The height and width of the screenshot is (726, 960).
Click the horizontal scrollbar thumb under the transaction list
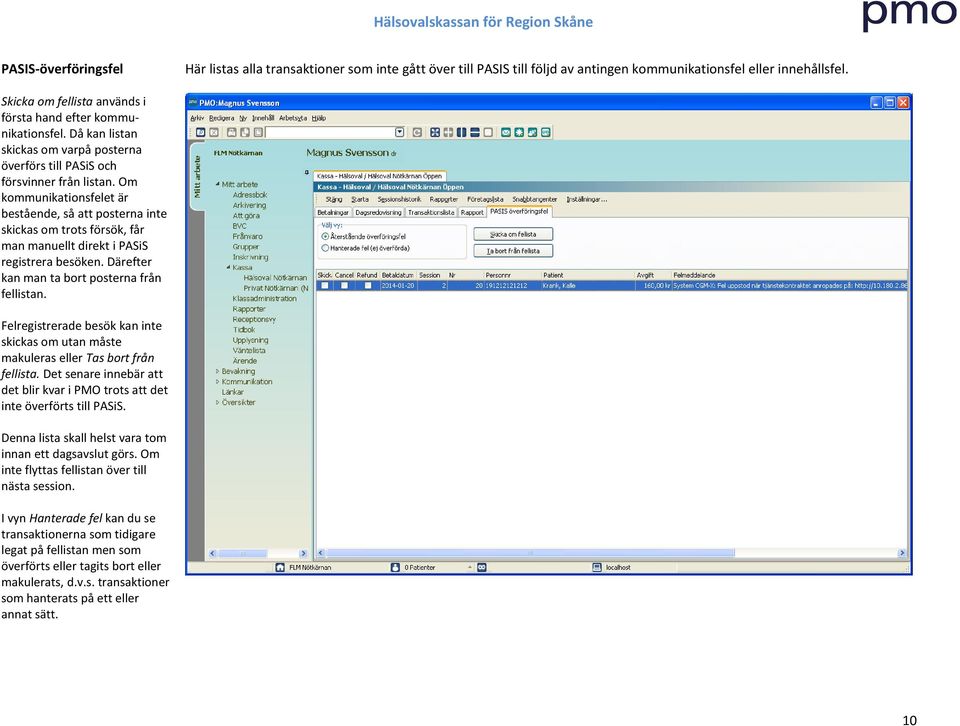530,553
